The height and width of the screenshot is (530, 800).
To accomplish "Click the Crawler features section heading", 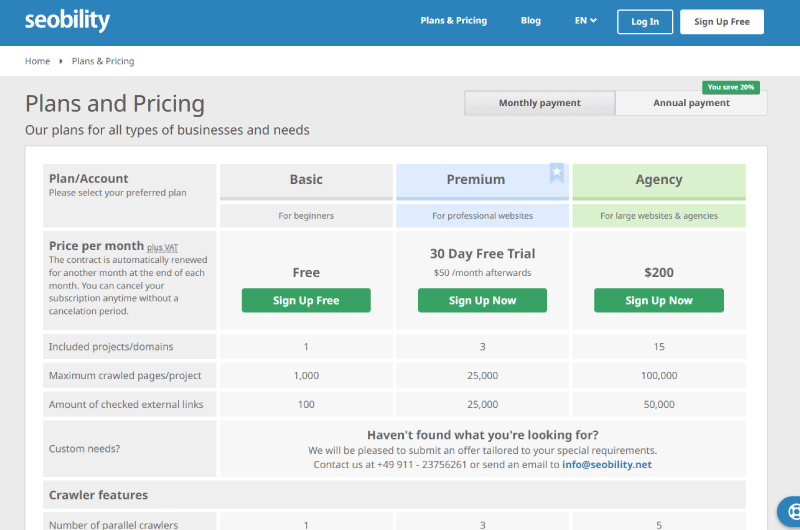I will pos(98,495).
